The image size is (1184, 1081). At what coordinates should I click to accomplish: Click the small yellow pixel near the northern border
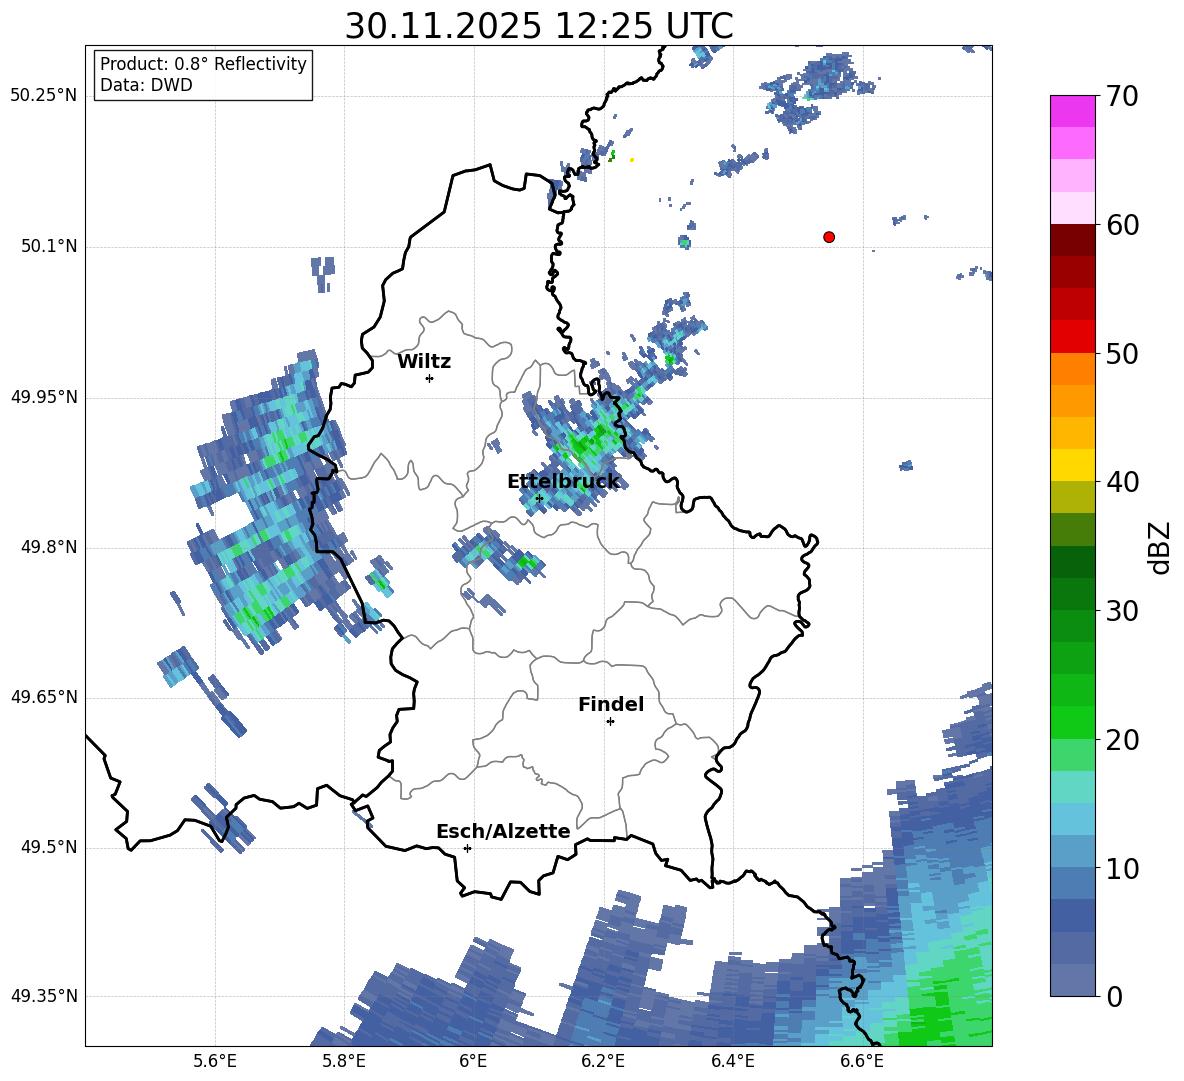click(x=632, y=159)
